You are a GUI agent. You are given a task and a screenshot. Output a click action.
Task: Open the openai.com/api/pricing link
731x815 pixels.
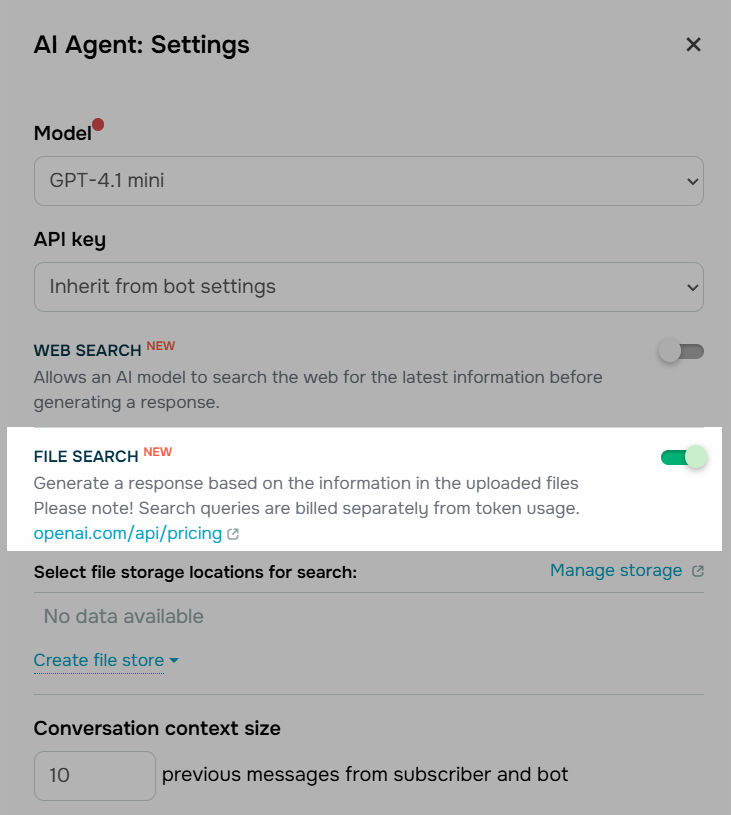(x=126, y=534)
